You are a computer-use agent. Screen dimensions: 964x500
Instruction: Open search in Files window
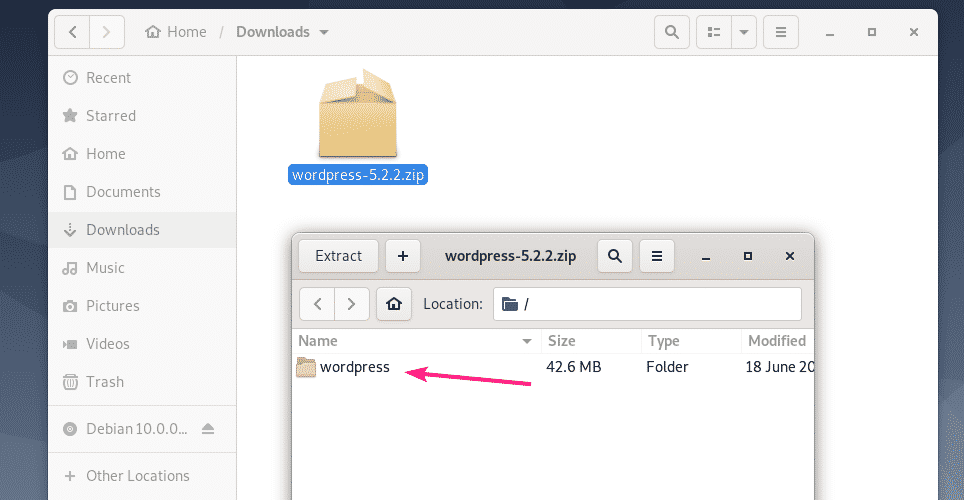tap(672, 32)
